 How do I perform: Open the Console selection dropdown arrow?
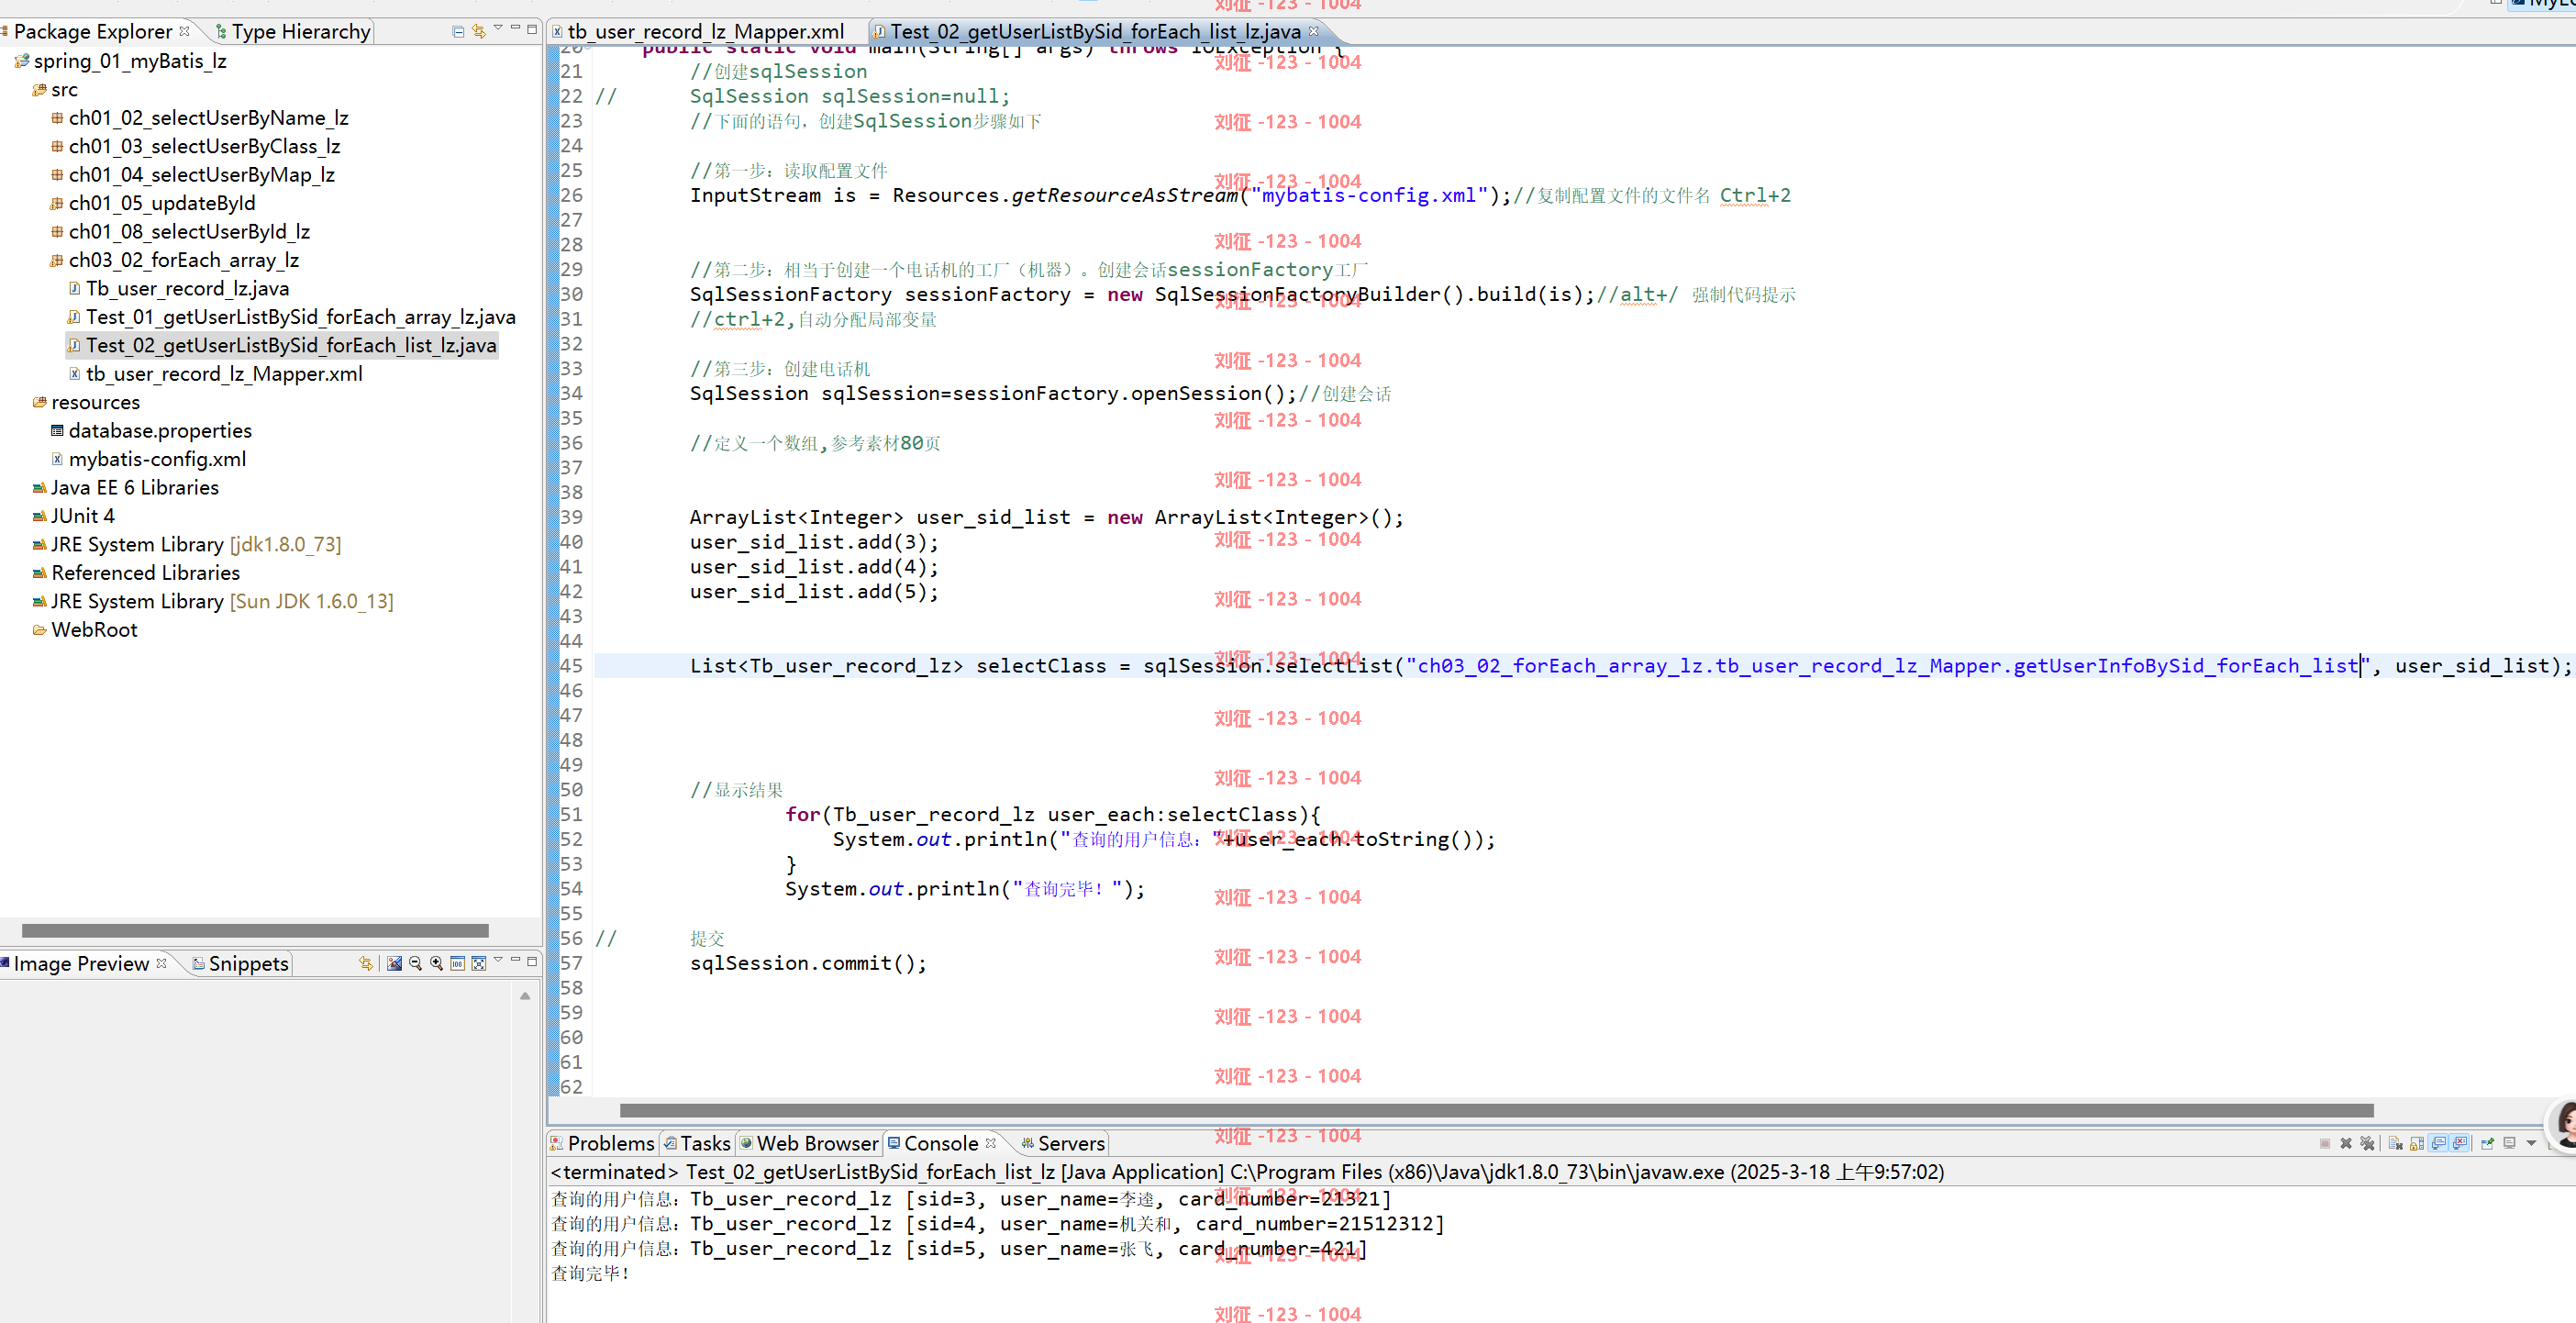point(2532,1143)
